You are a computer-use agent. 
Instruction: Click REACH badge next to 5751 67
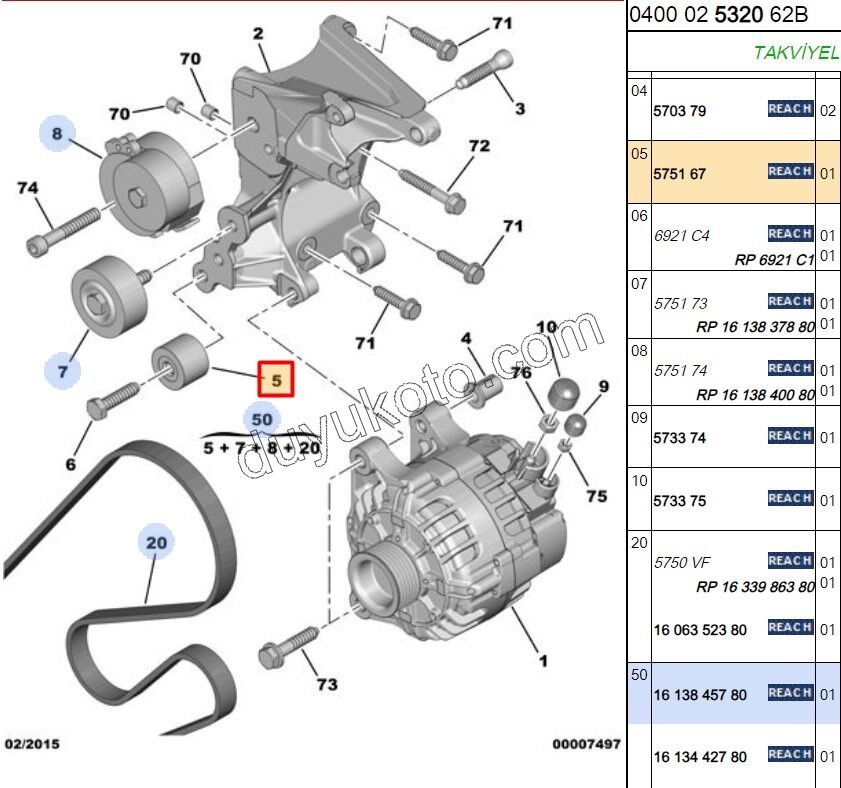(789, 172)
